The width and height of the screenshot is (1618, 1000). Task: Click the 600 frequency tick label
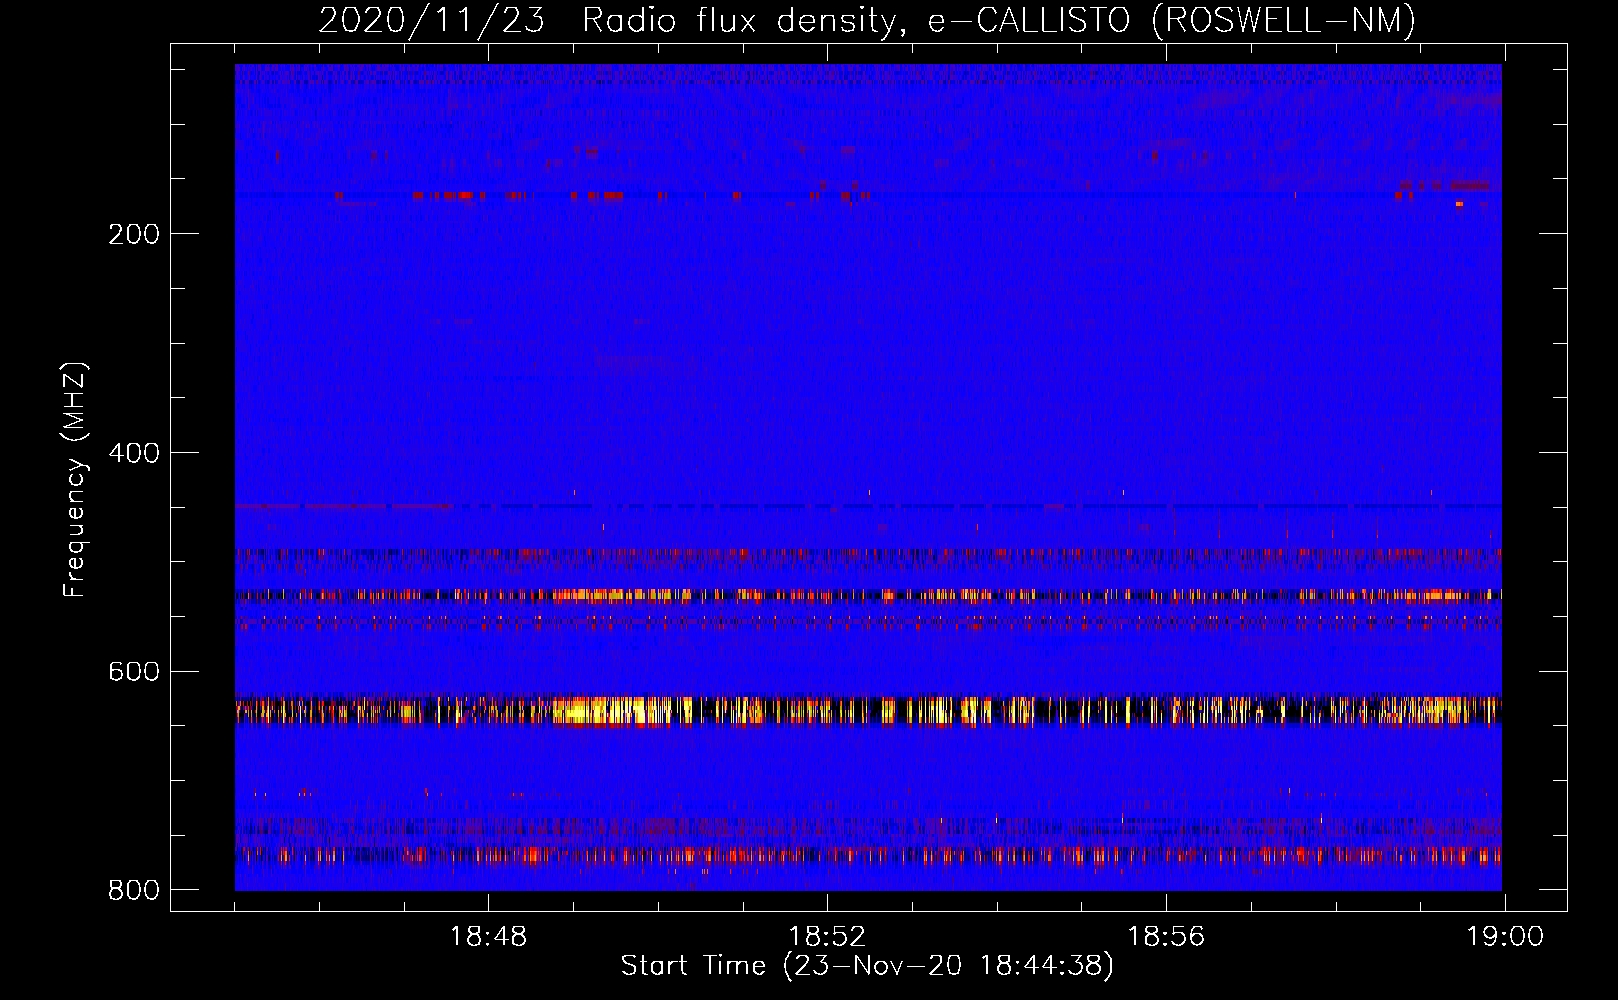coord(134,671)
